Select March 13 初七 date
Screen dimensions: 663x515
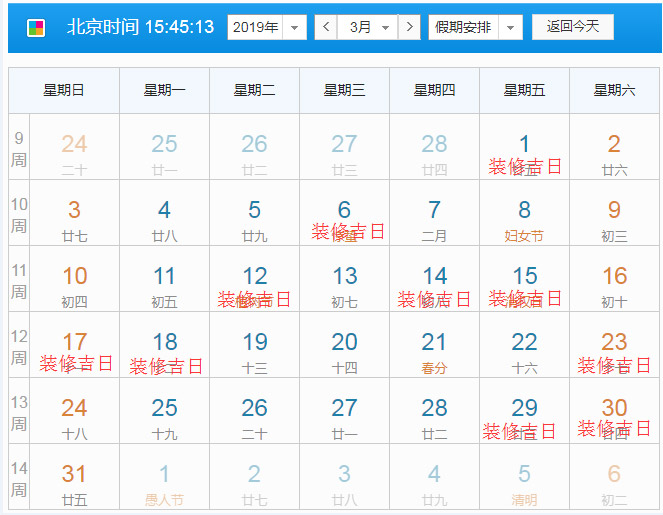pos(344,287)
